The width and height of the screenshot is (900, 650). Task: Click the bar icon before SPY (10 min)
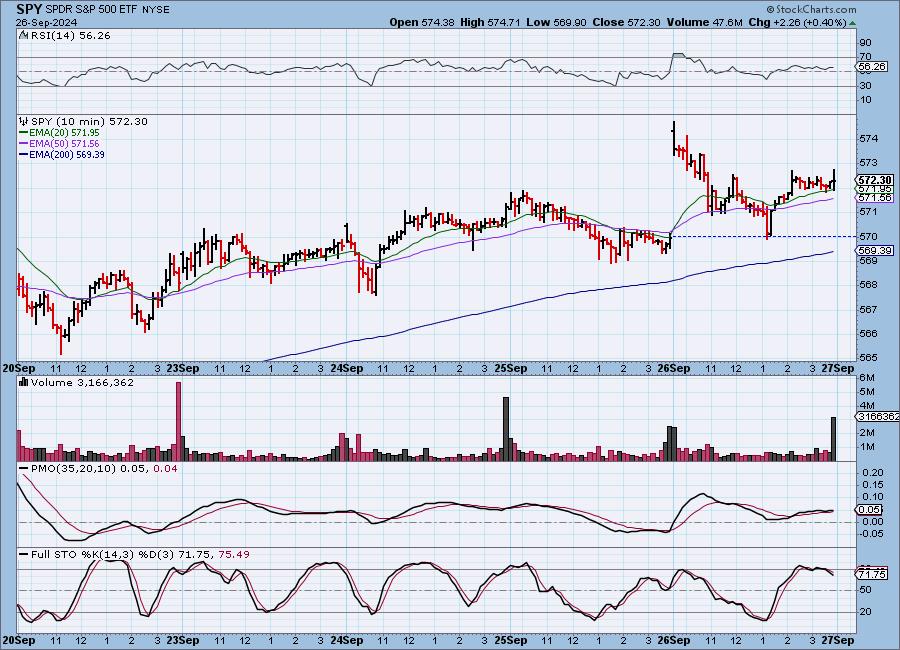click(24, 121)
